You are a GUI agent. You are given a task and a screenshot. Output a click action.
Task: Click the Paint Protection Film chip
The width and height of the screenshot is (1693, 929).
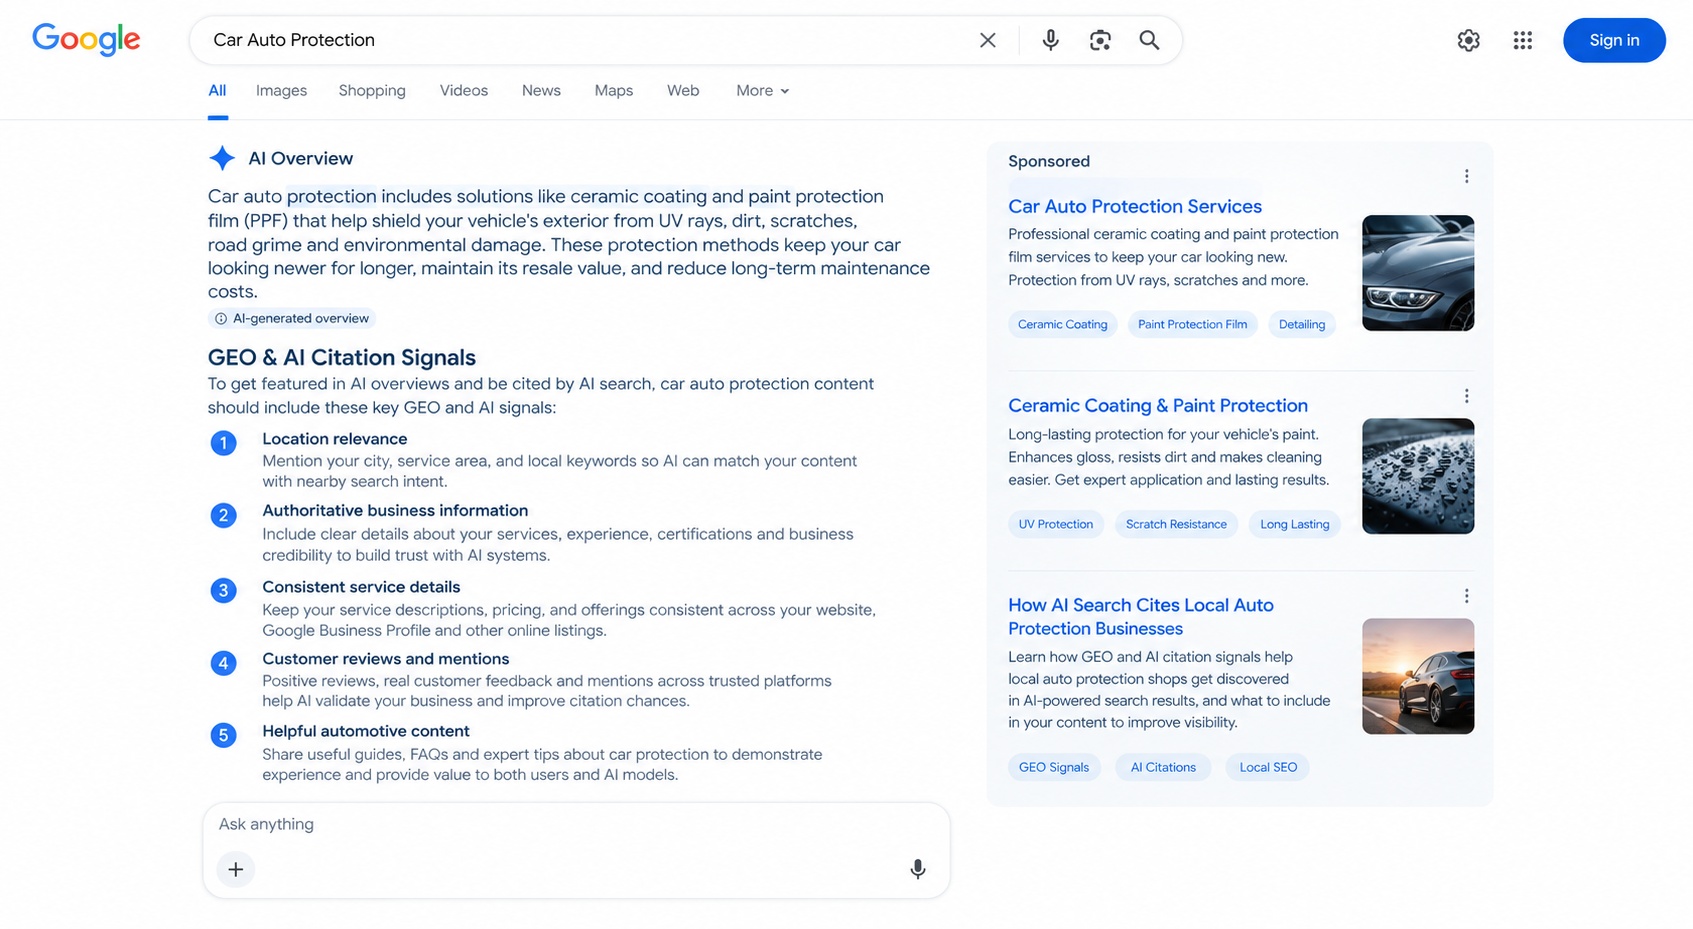click(x=1192, y=324)
